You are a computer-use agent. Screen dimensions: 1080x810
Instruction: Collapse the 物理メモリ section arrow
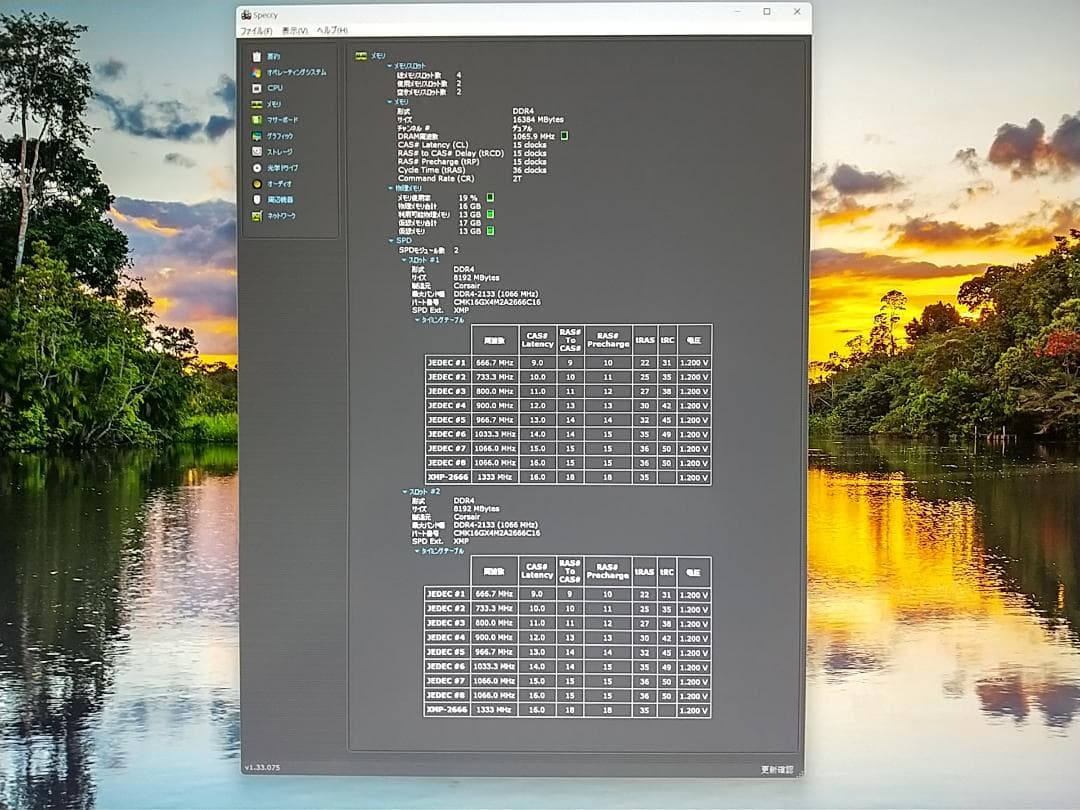coord(390,188)
